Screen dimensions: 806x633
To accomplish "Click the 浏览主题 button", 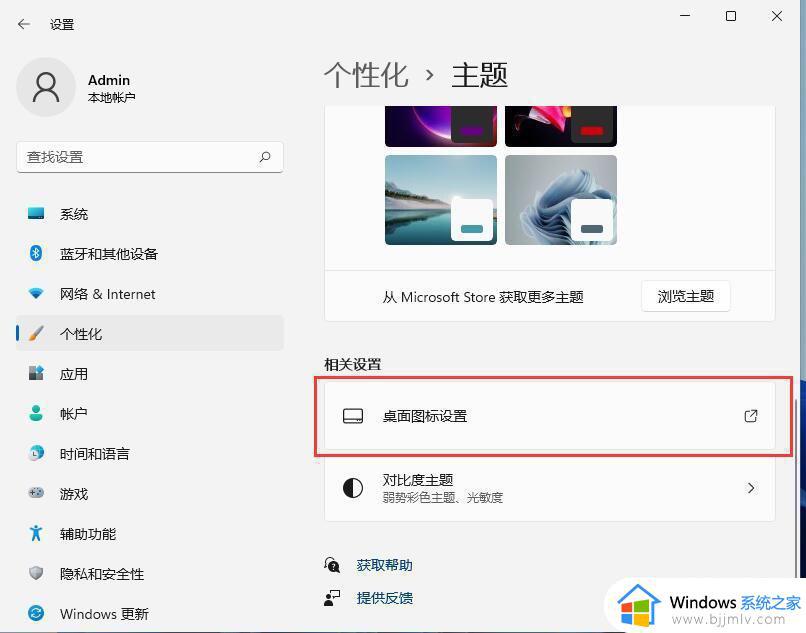I will point(685,296).
